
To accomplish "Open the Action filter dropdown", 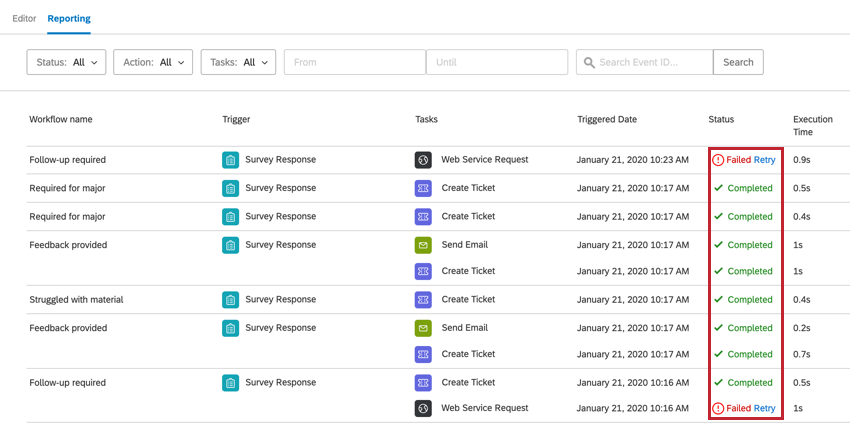I will pos(153,62).
